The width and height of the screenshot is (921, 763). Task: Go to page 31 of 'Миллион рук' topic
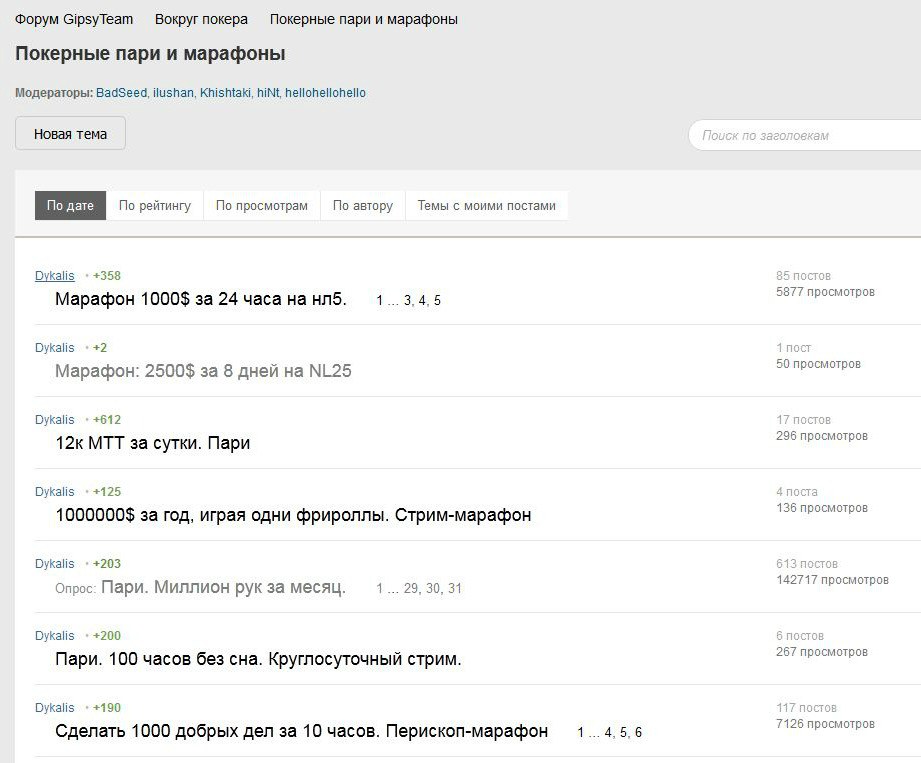tap(455, 589)
